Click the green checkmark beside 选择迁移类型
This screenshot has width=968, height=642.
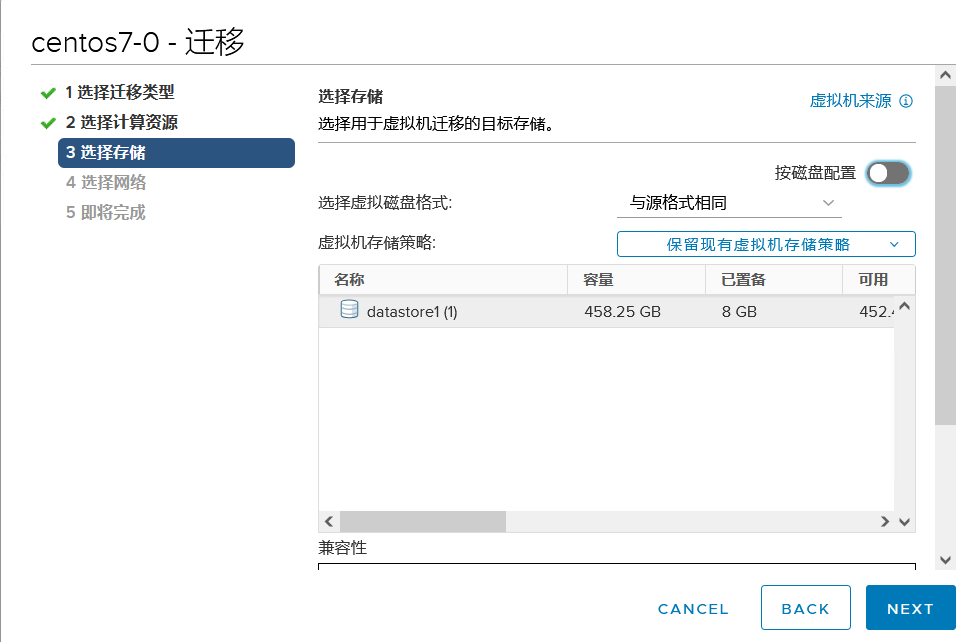46,94
